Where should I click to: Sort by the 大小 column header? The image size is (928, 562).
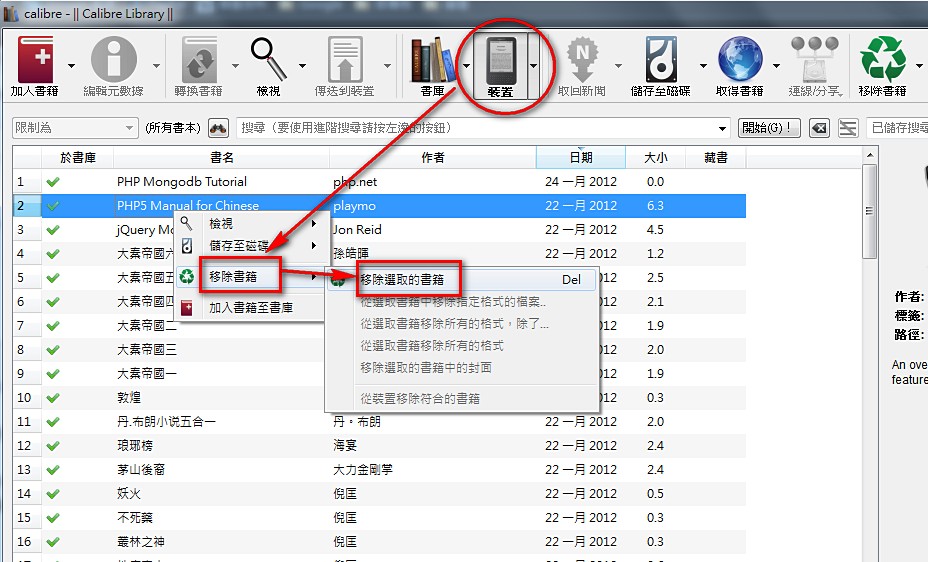[x=655, y=157]
